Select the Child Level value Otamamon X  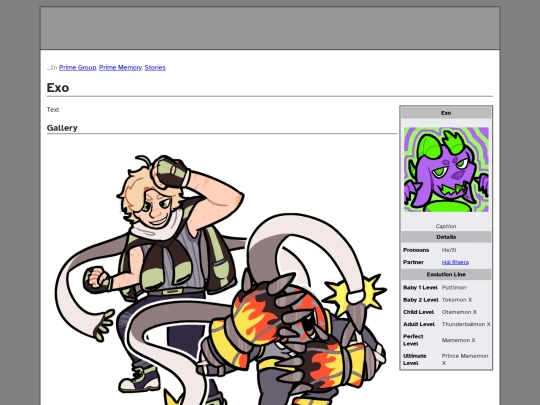tap(459, 312)
